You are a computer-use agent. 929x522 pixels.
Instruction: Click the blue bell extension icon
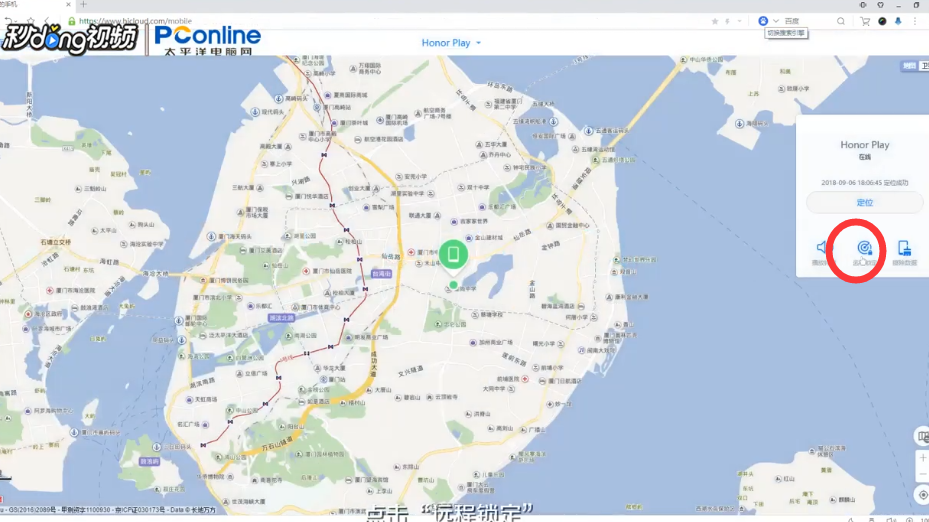click(x=898, y=21)
